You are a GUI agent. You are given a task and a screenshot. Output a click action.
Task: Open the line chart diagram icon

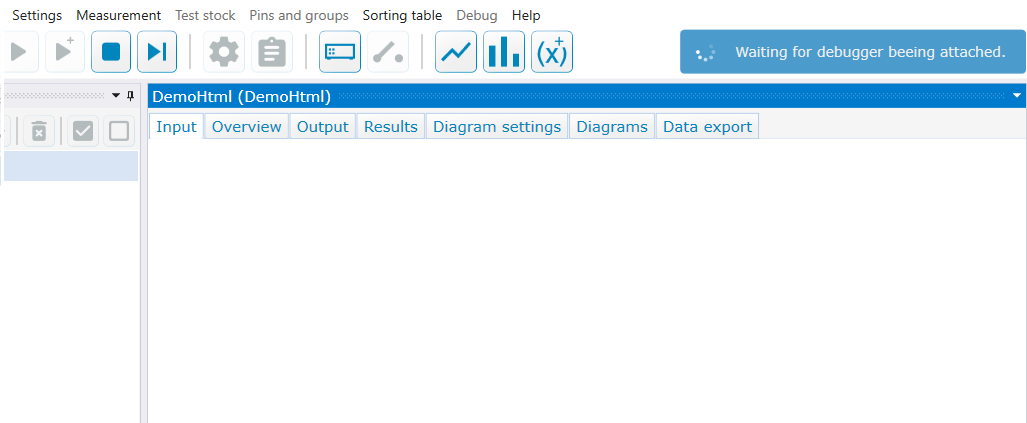[456, 52]
